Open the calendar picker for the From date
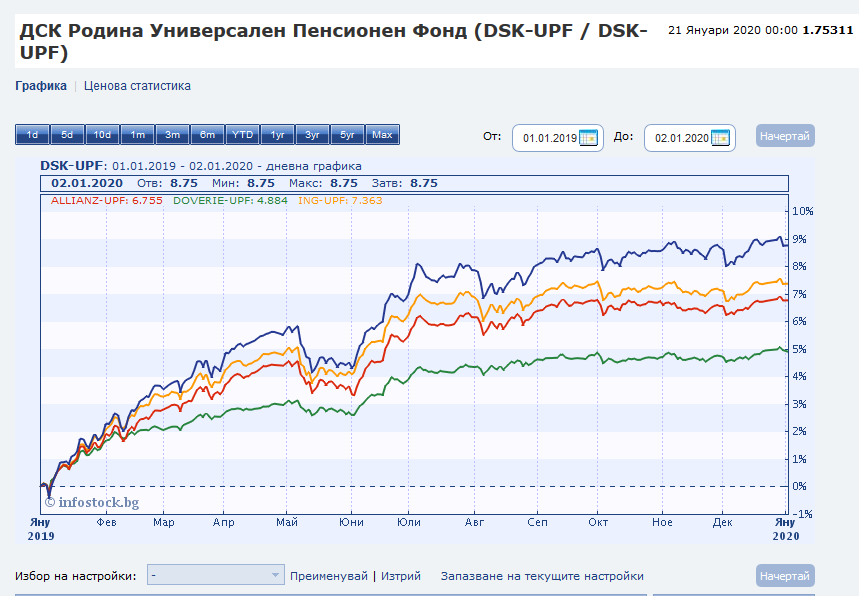The height and width of the screenshot is (596, 859). [588, 138]
